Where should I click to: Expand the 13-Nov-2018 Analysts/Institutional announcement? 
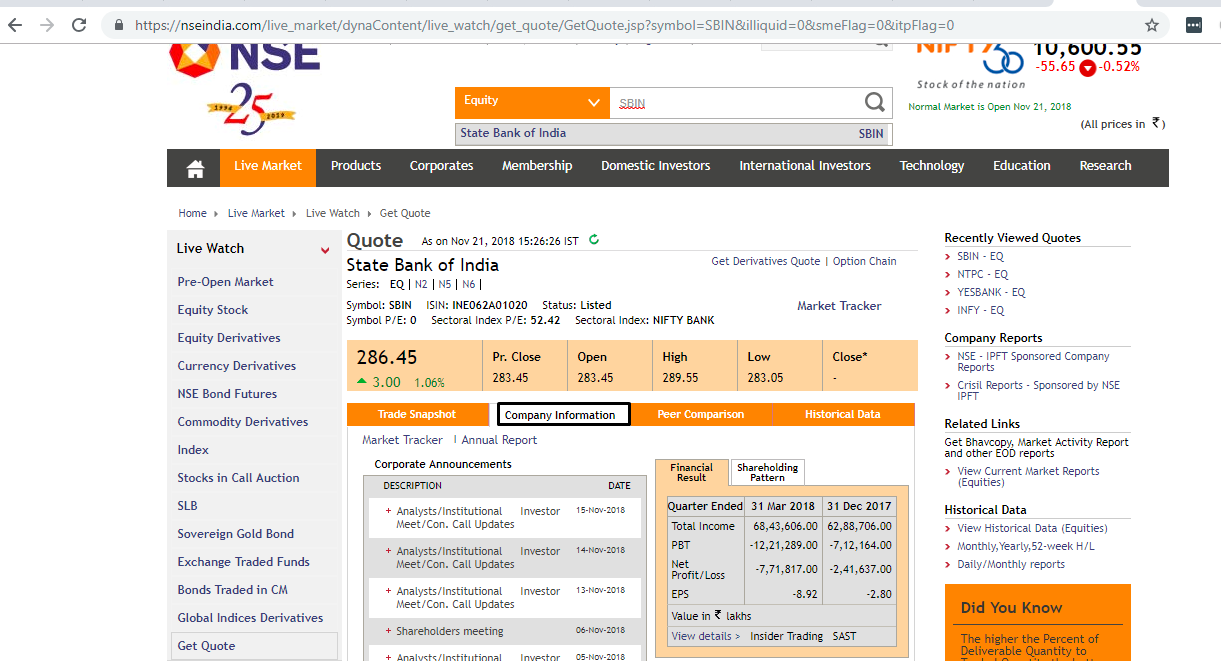coord(389,591)
